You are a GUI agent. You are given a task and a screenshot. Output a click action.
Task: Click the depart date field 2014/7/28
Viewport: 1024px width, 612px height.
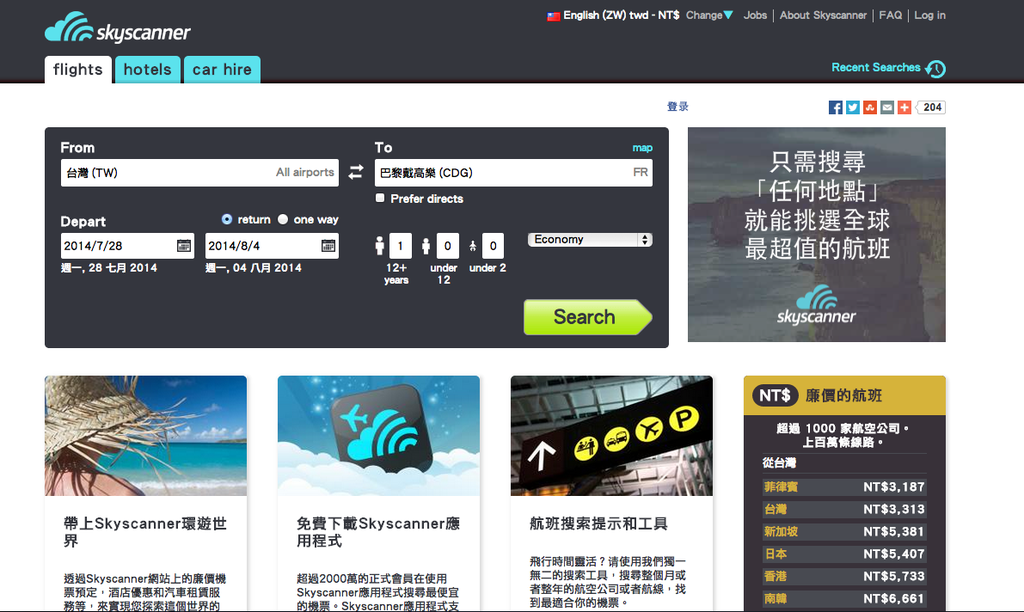[127, 246]
